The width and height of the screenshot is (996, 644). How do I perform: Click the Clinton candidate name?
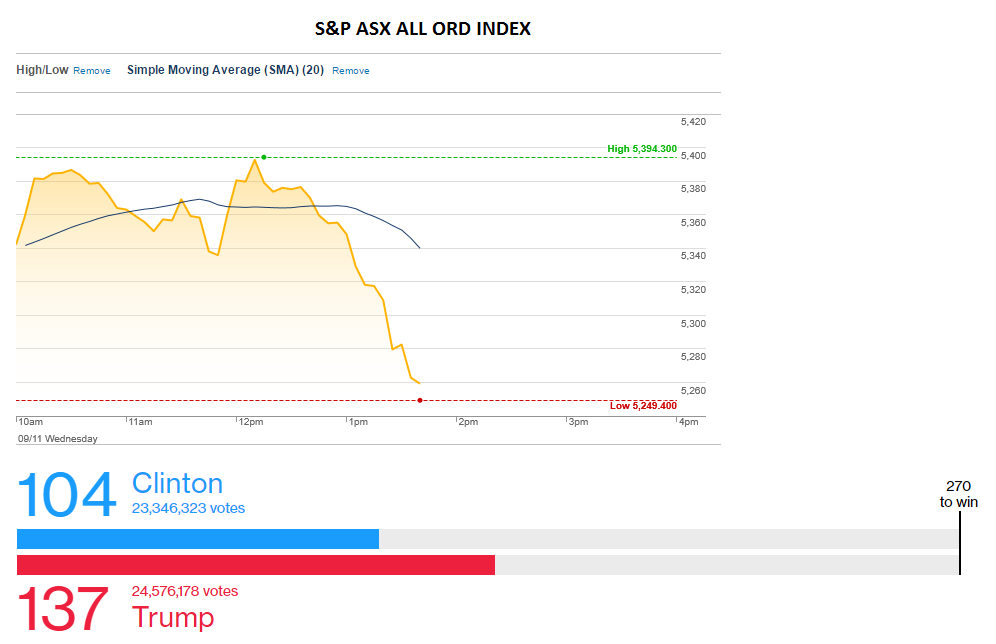point(177,483)
